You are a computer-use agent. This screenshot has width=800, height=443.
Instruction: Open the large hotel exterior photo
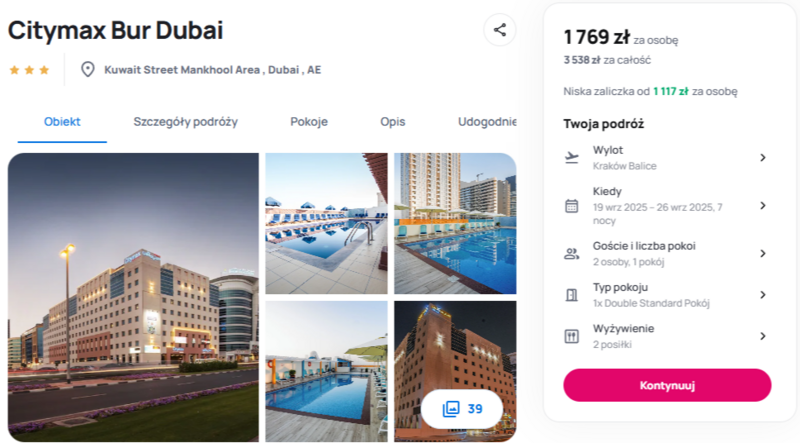tap(133, 297)
